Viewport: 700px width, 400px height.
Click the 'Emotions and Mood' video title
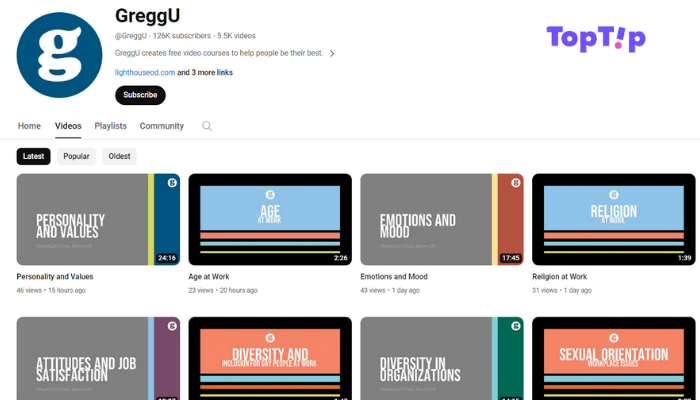(394, 277)
